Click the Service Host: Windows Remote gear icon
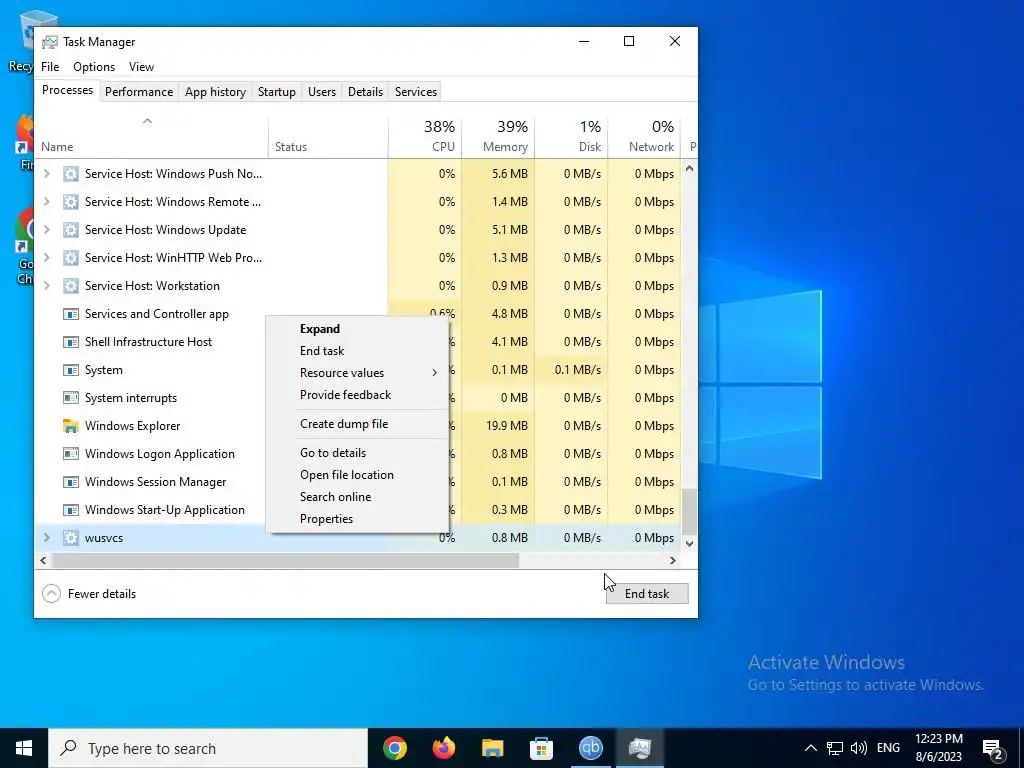1024x768 pixels. 71,202
